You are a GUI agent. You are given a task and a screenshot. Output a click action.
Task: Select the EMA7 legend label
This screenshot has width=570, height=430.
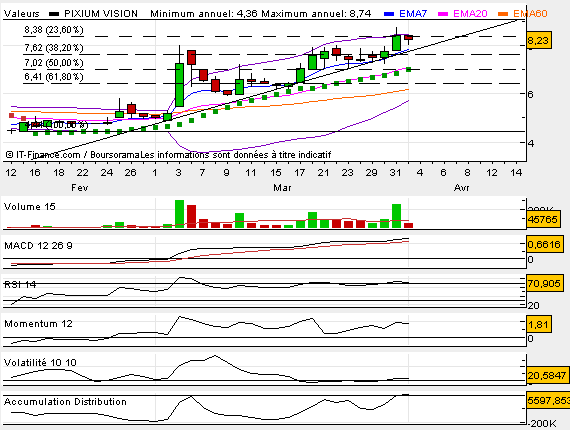click(x=413, y=14)
